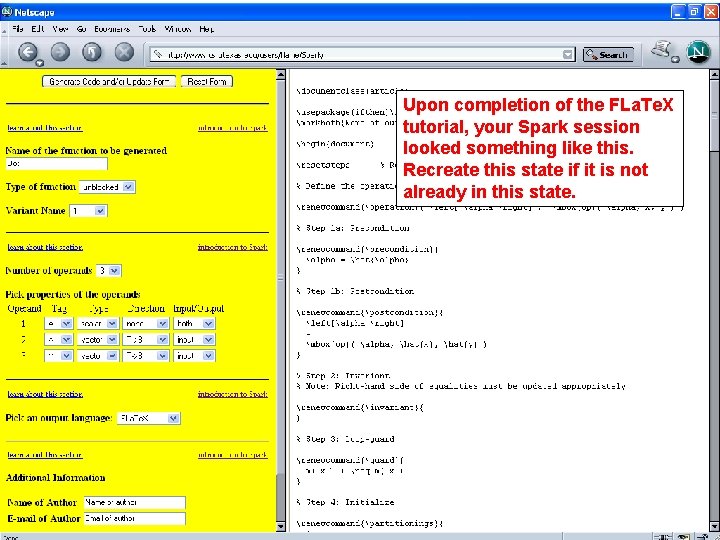Open the Edit menu
Viewport: 720px width, 540px height.
[x=38, y=28]
